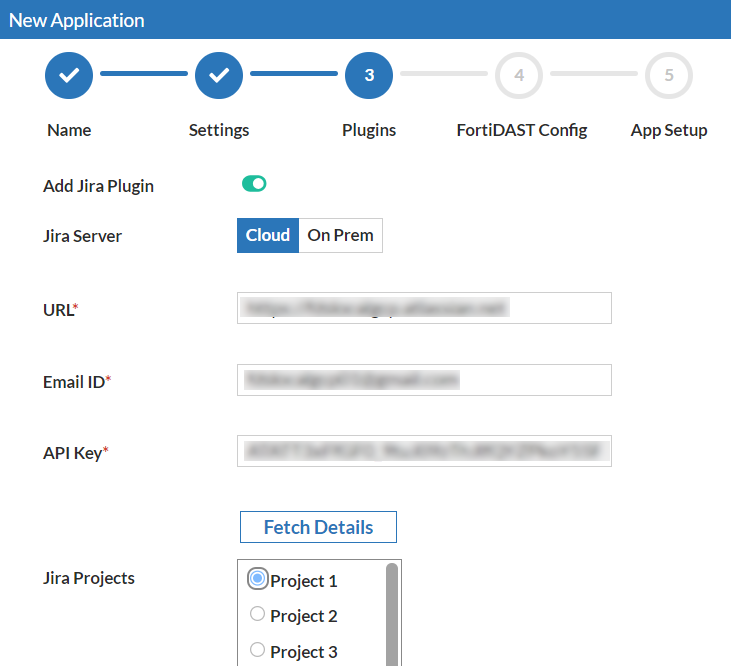Click the Fetch Details button
This screenshot has height=666, width=731.
318,527
